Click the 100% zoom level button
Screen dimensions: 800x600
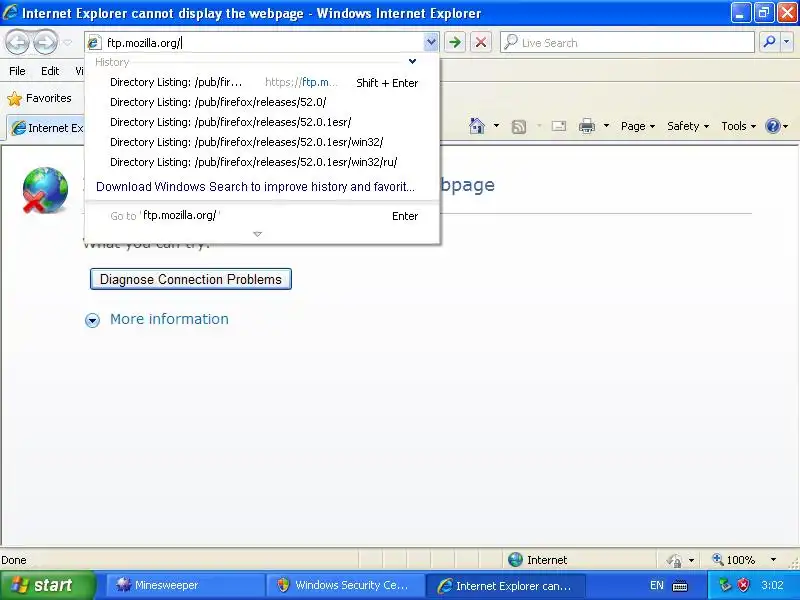click(x=734, y=560)
